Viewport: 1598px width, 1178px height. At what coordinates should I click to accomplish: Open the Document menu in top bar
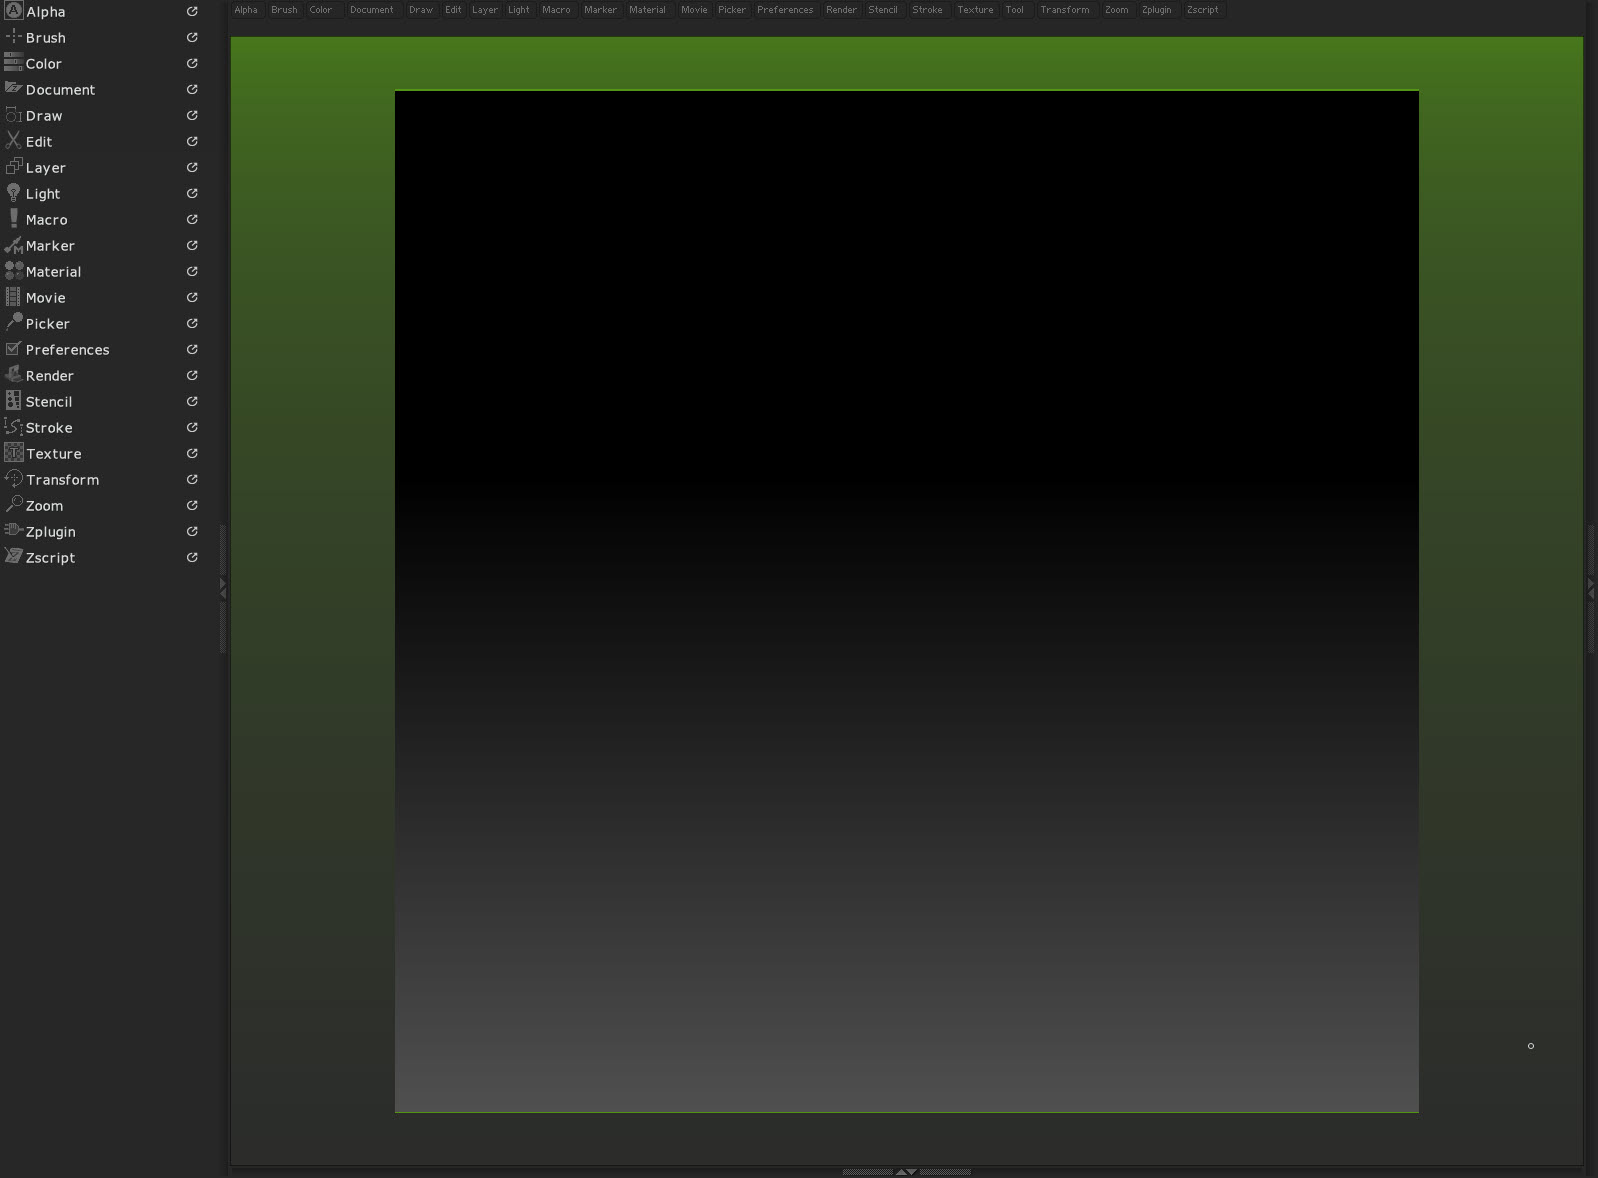(372, 10)
